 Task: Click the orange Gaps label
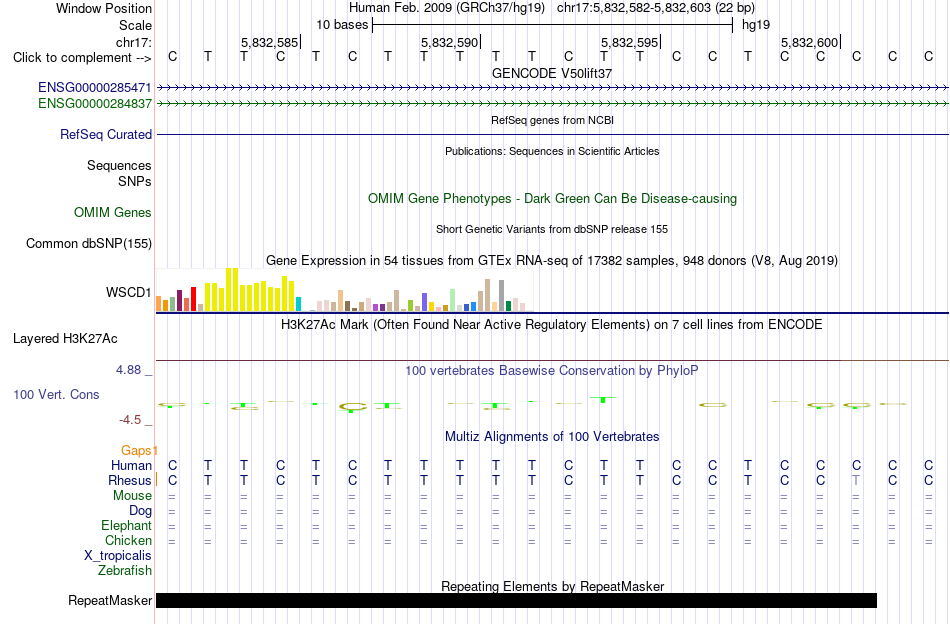click(x=136, y=450)
